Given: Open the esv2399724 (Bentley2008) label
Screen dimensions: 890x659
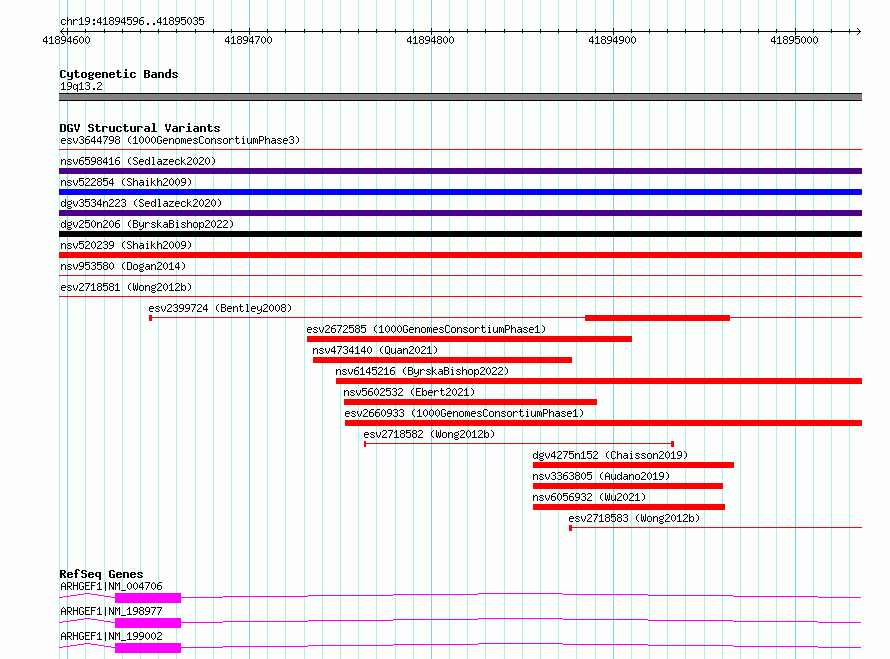Looking at the screenshot, I should [220, 308].
